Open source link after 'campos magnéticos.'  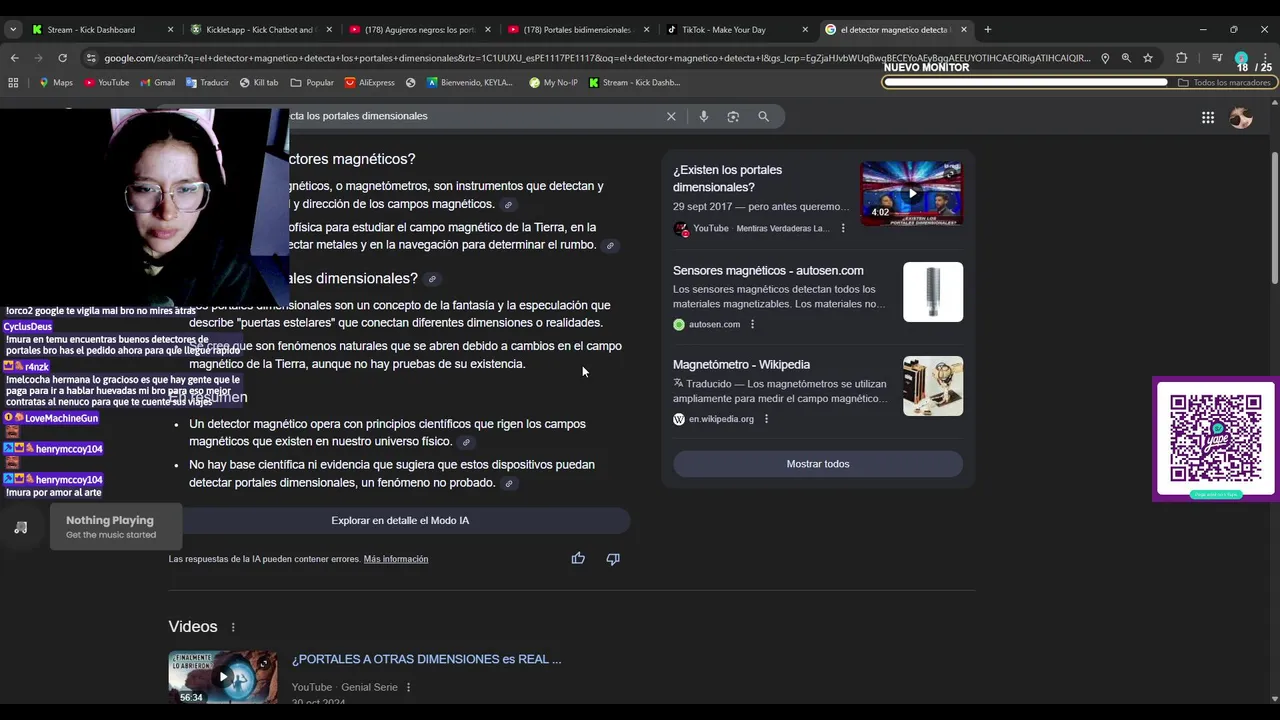[x=508, y=205]
